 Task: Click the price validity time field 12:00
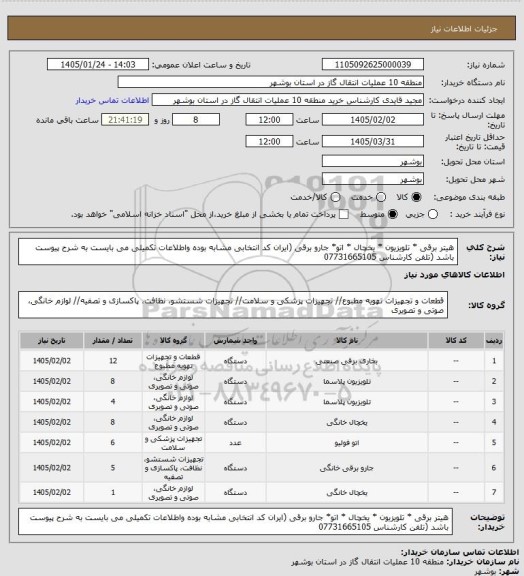[269, 141]
